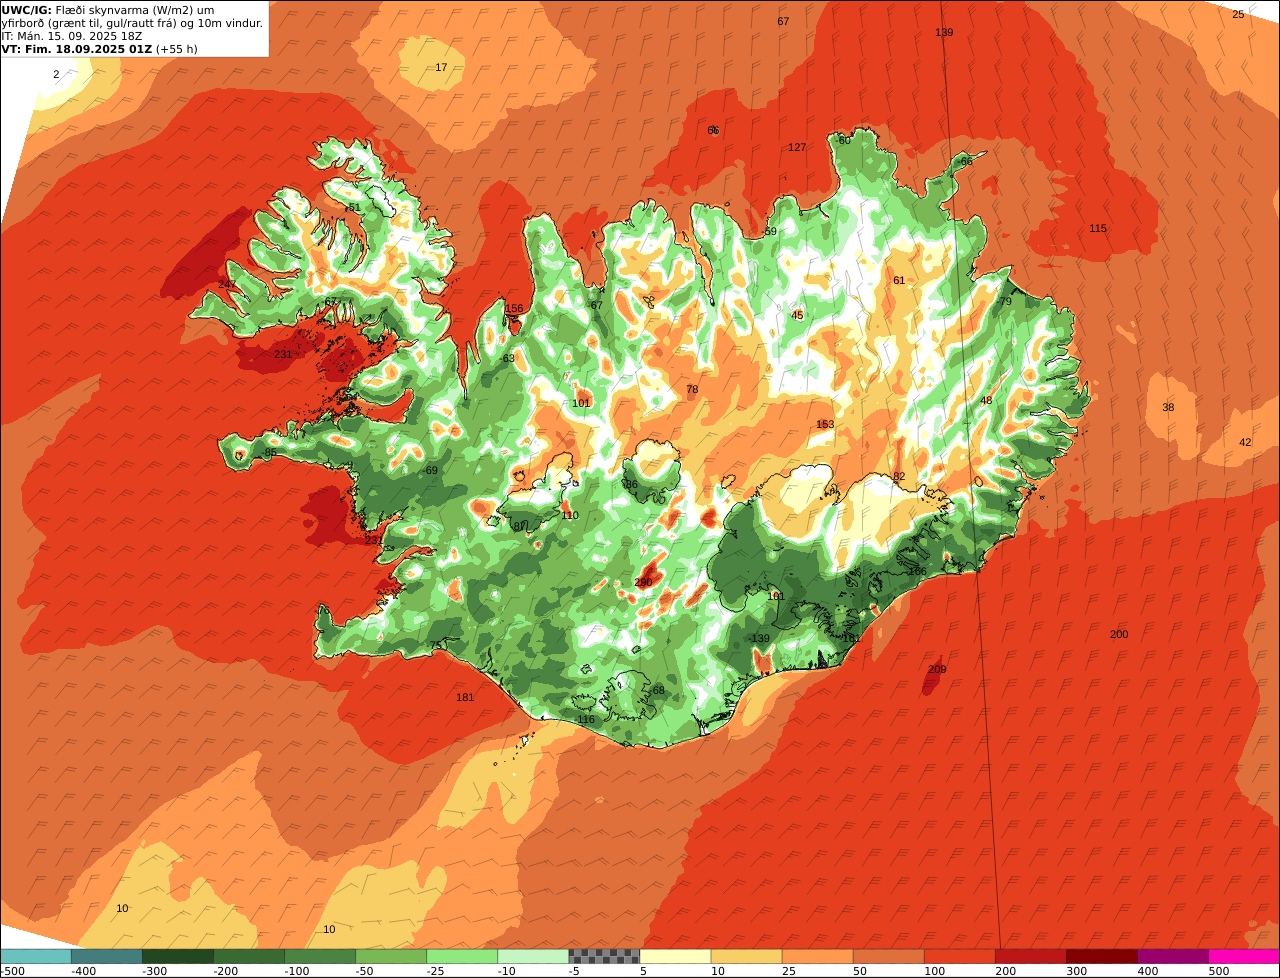
Task: Click the '38' value in the eastern sea
Action: point(1168,408)
